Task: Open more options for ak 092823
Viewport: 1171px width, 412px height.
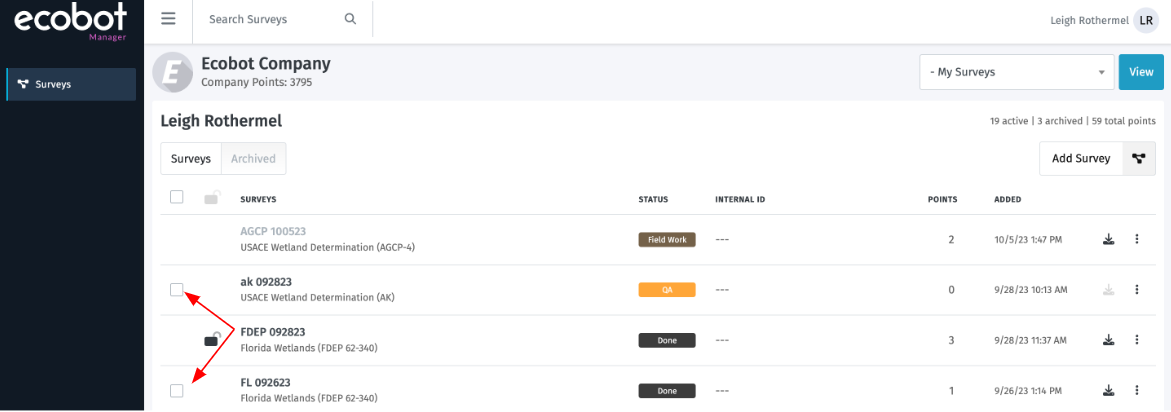Action: [1136, 290]
